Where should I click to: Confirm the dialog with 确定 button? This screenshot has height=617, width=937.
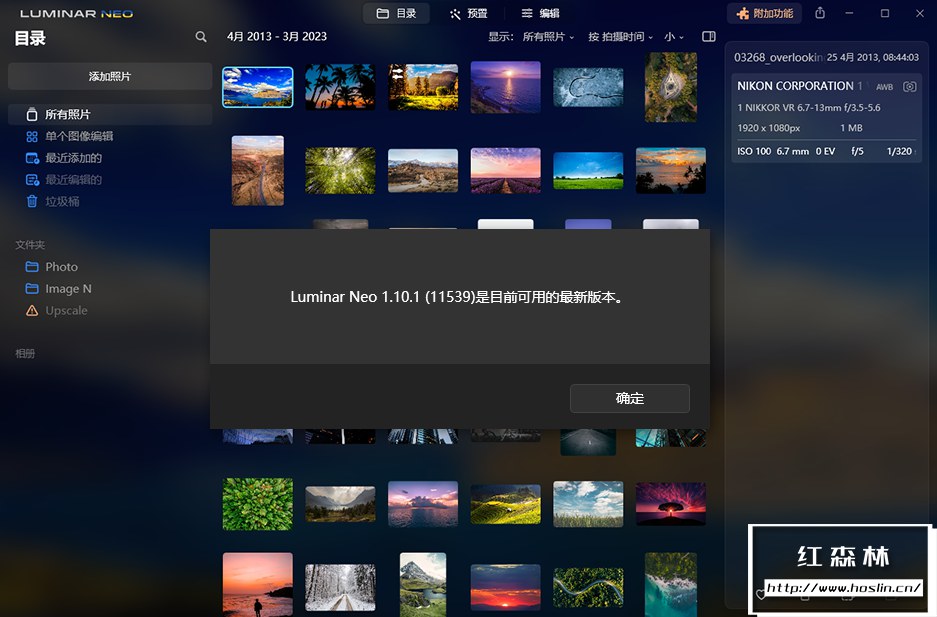[x=630, y=398]
